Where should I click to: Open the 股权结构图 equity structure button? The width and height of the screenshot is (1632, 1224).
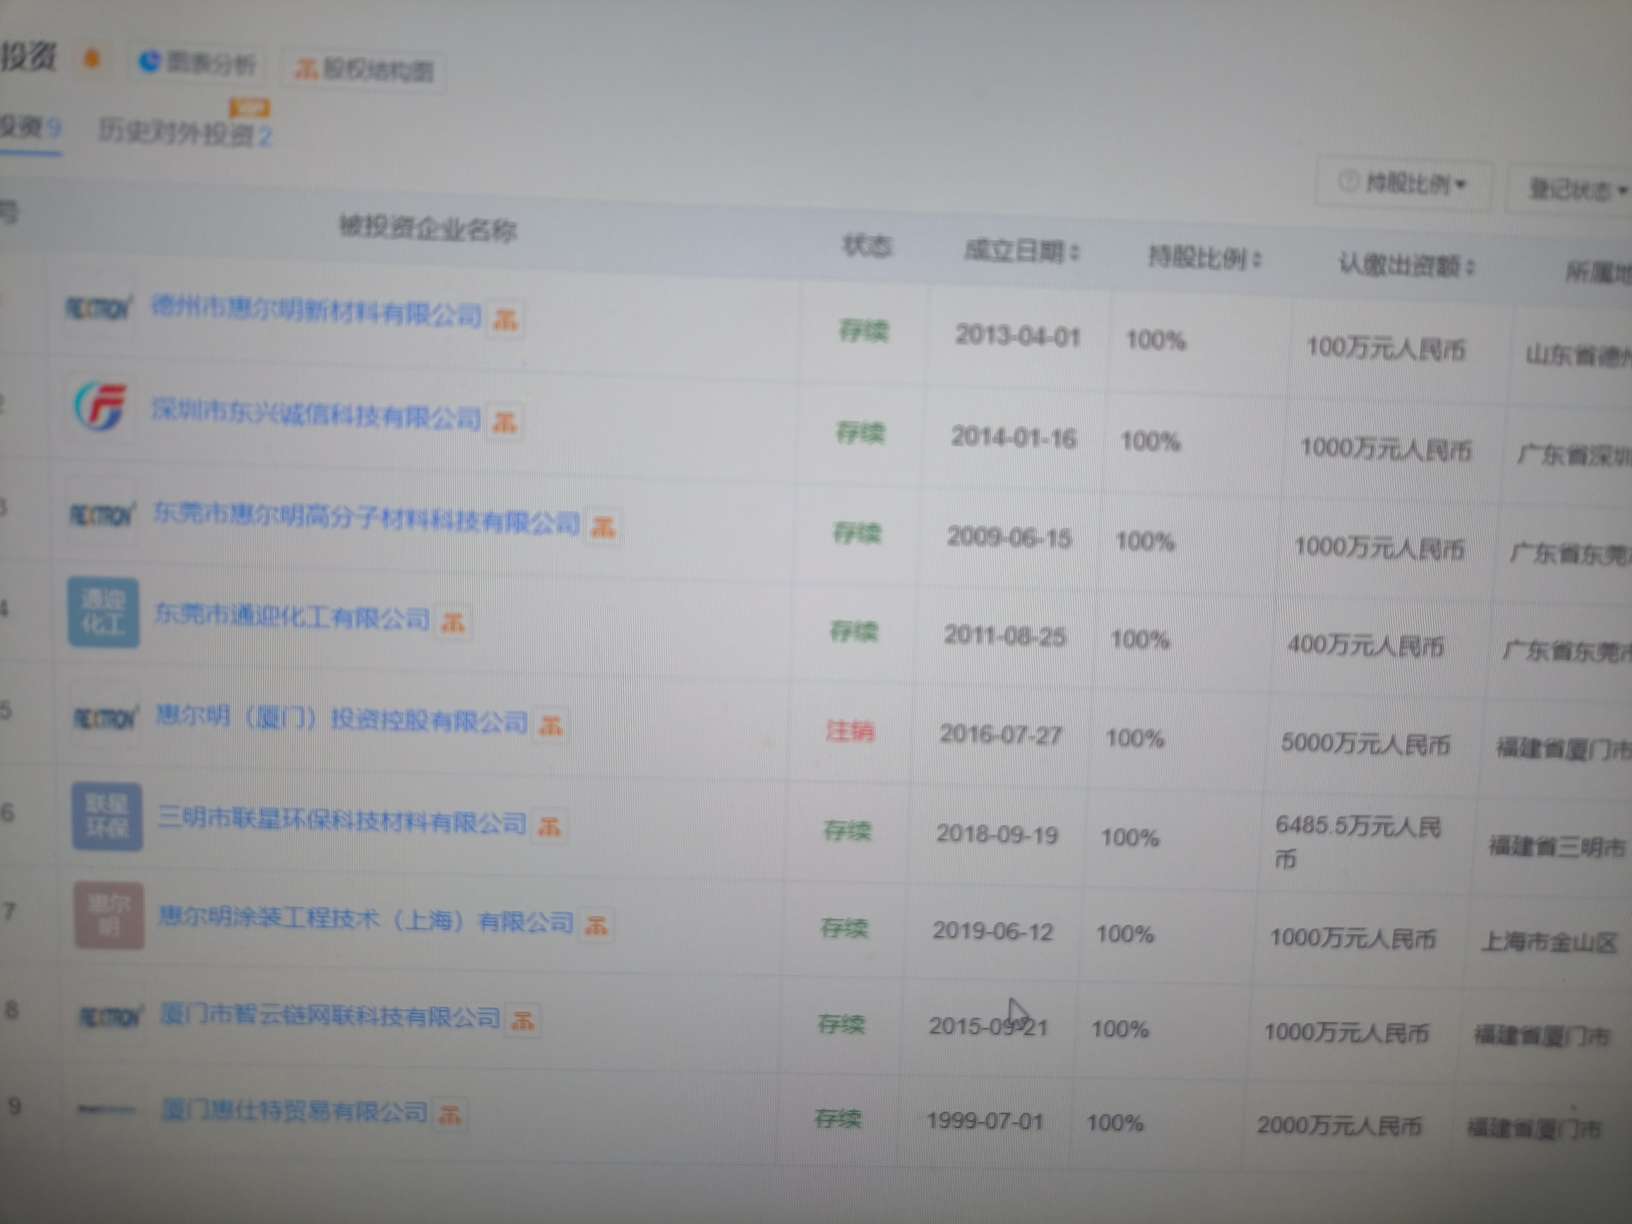tap(364, 69)
